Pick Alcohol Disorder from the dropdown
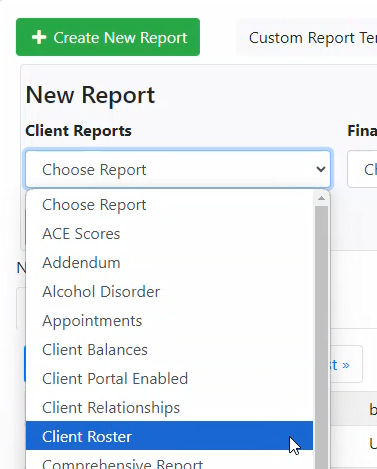377x469 pixels. point(169,292)
